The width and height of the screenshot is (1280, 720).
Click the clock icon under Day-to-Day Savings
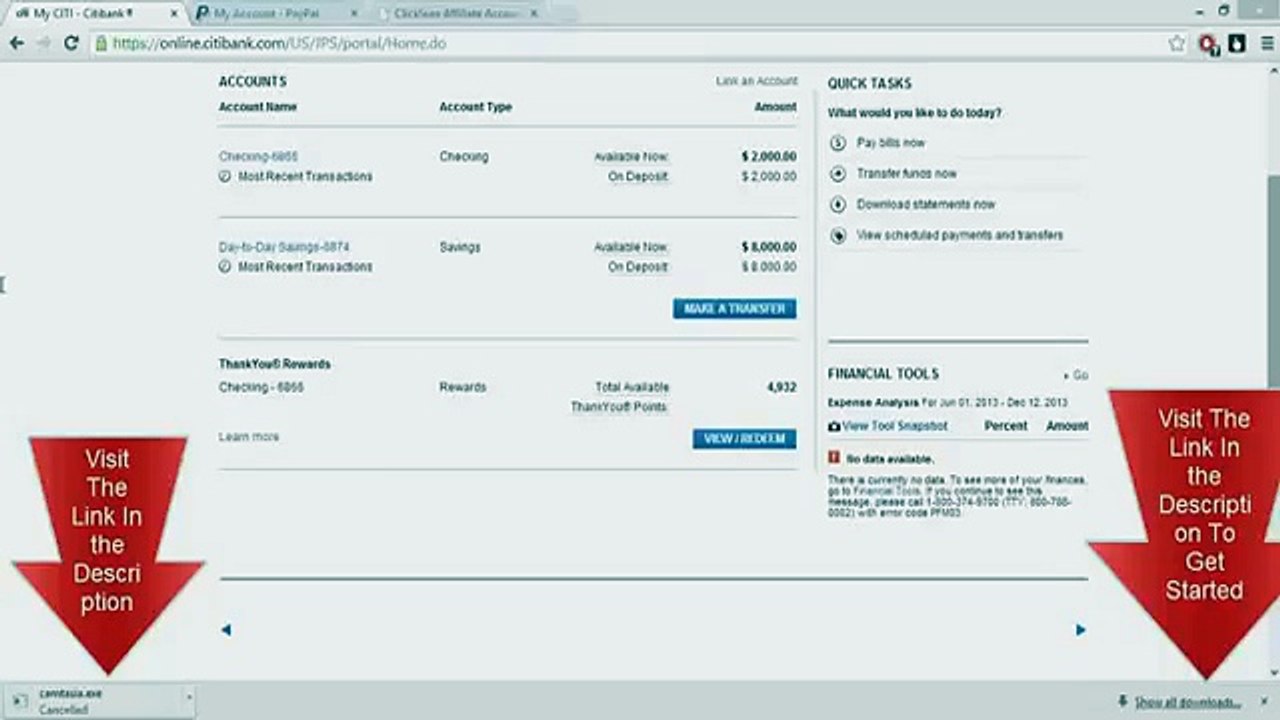point(225,267)
